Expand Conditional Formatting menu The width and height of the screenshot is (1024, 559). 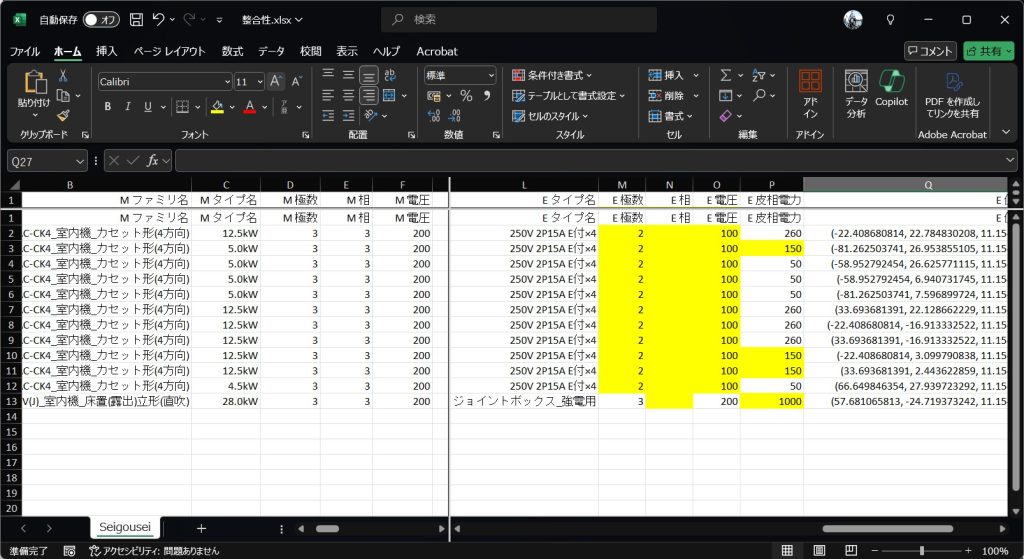[x=552, y=75]
